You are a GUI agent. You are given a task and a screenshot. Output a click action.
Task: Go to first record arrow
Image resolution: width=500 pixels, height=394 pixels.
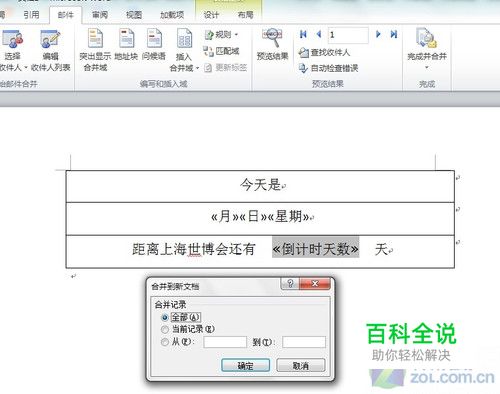tap(303, 34)
